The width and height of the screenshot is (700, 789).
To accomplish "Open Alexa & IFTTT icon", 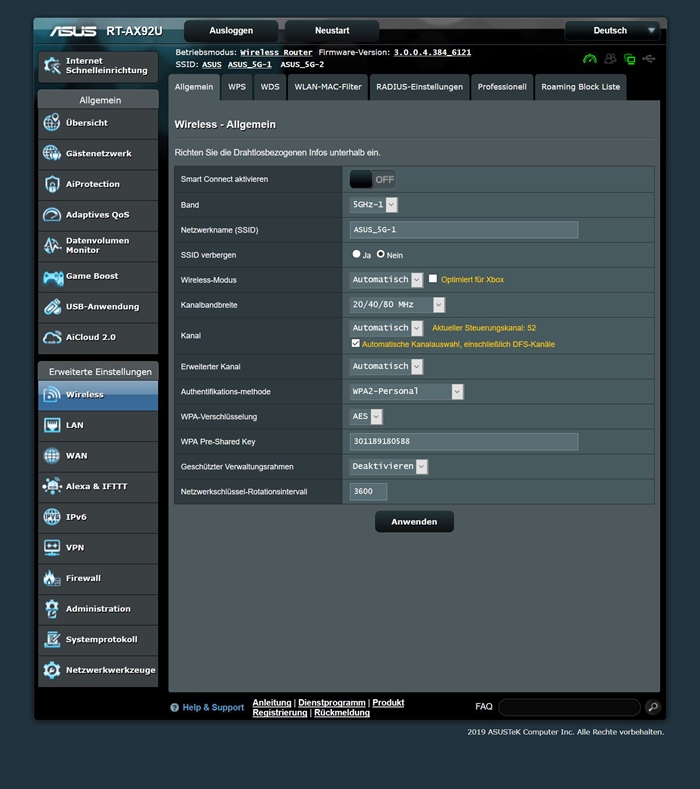I will click(52, 486).
